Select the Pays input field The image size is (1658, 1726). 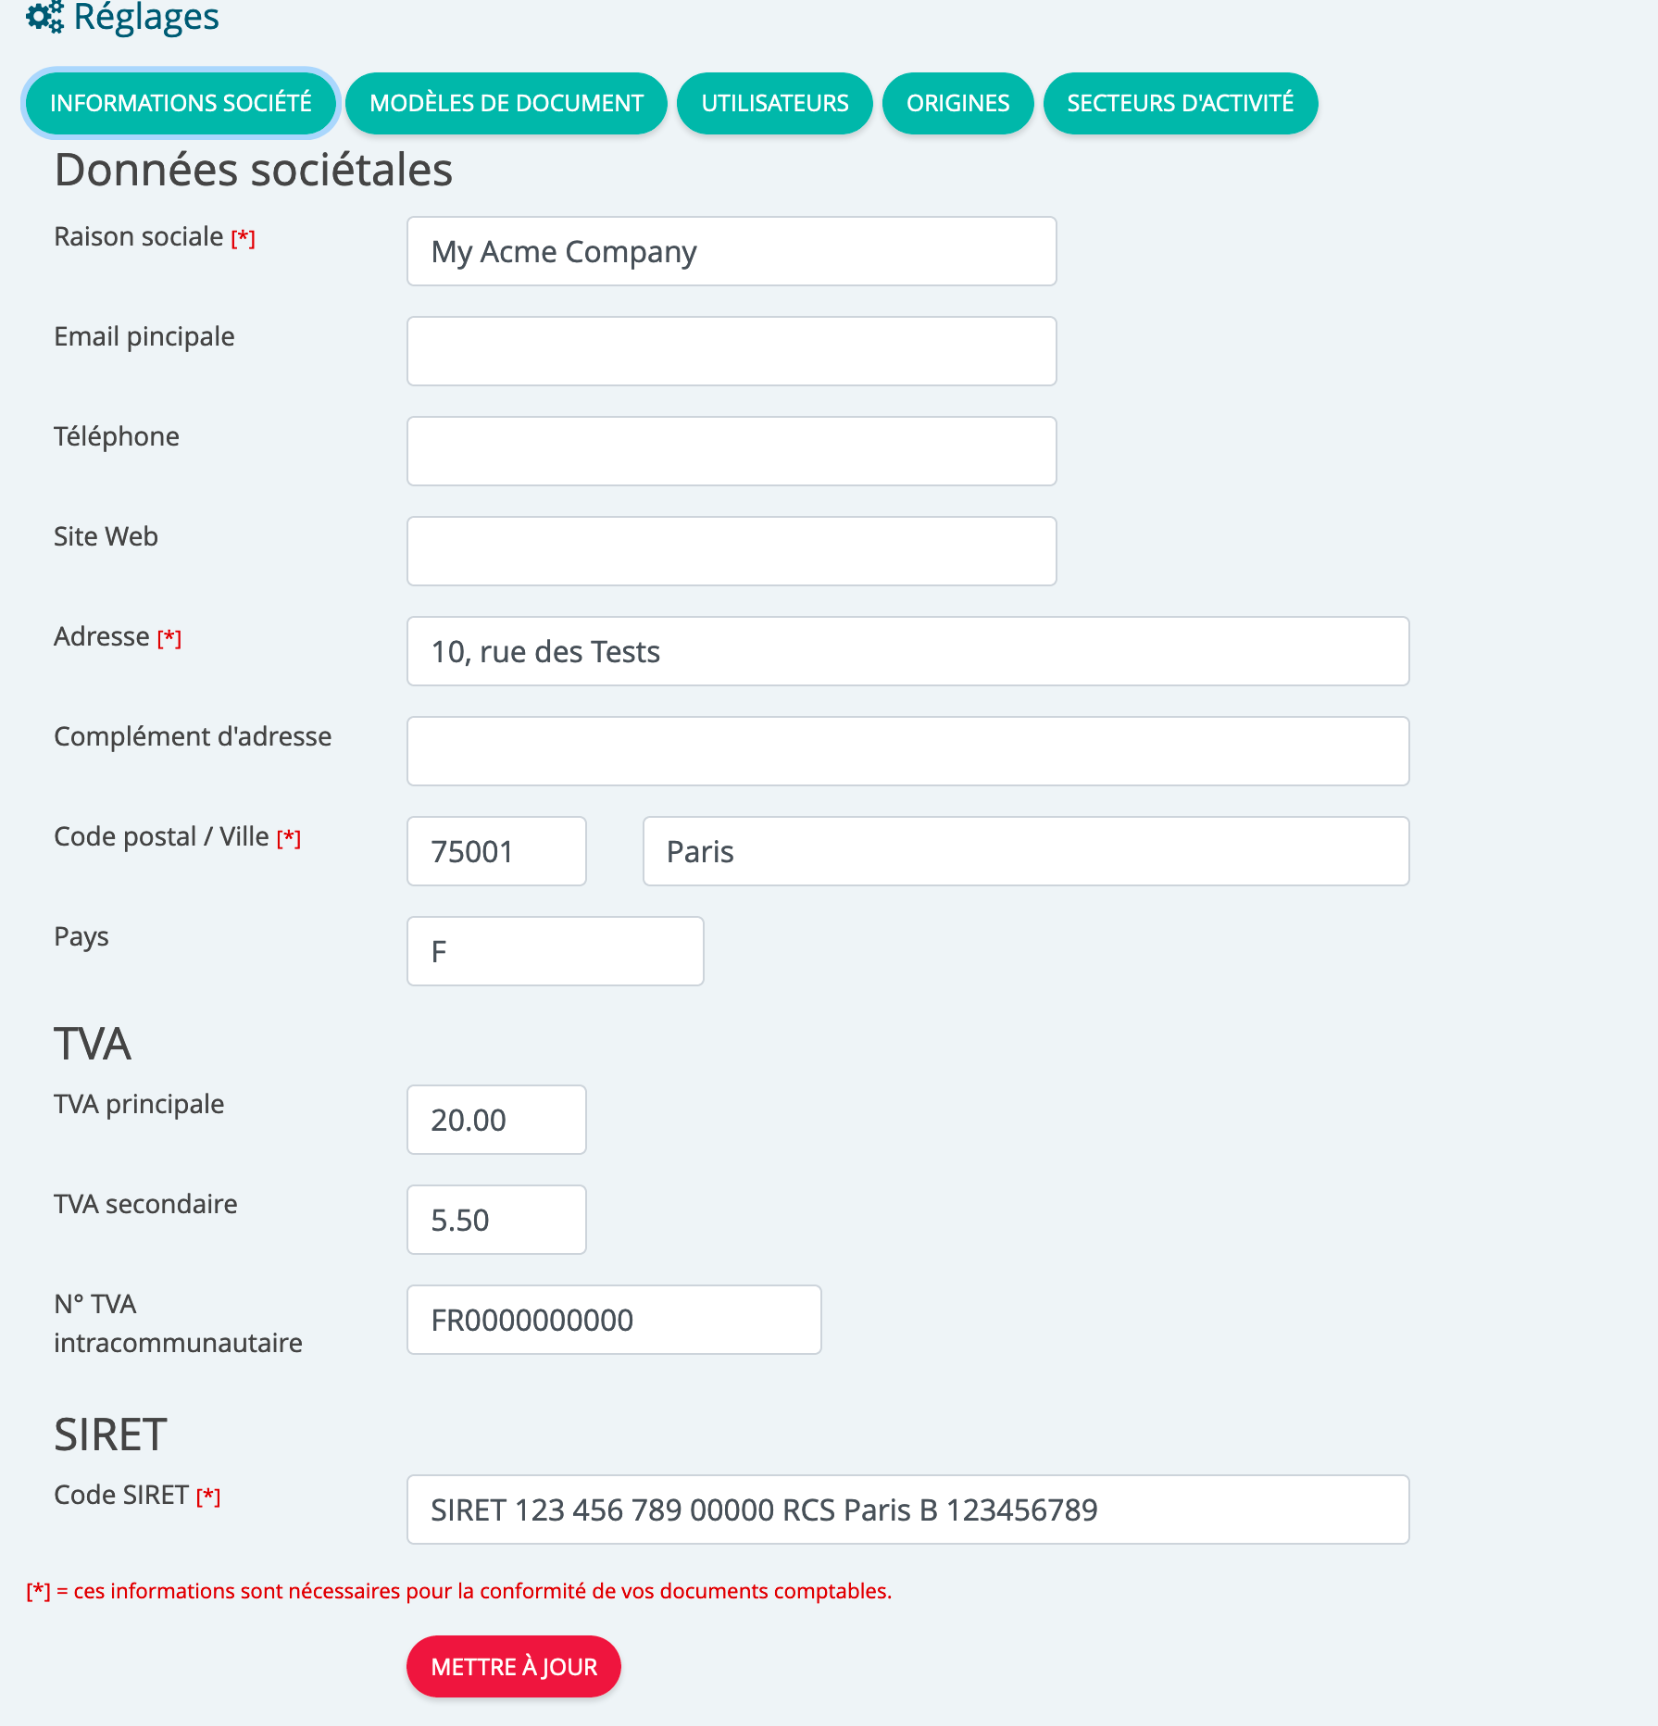(555, 951)
